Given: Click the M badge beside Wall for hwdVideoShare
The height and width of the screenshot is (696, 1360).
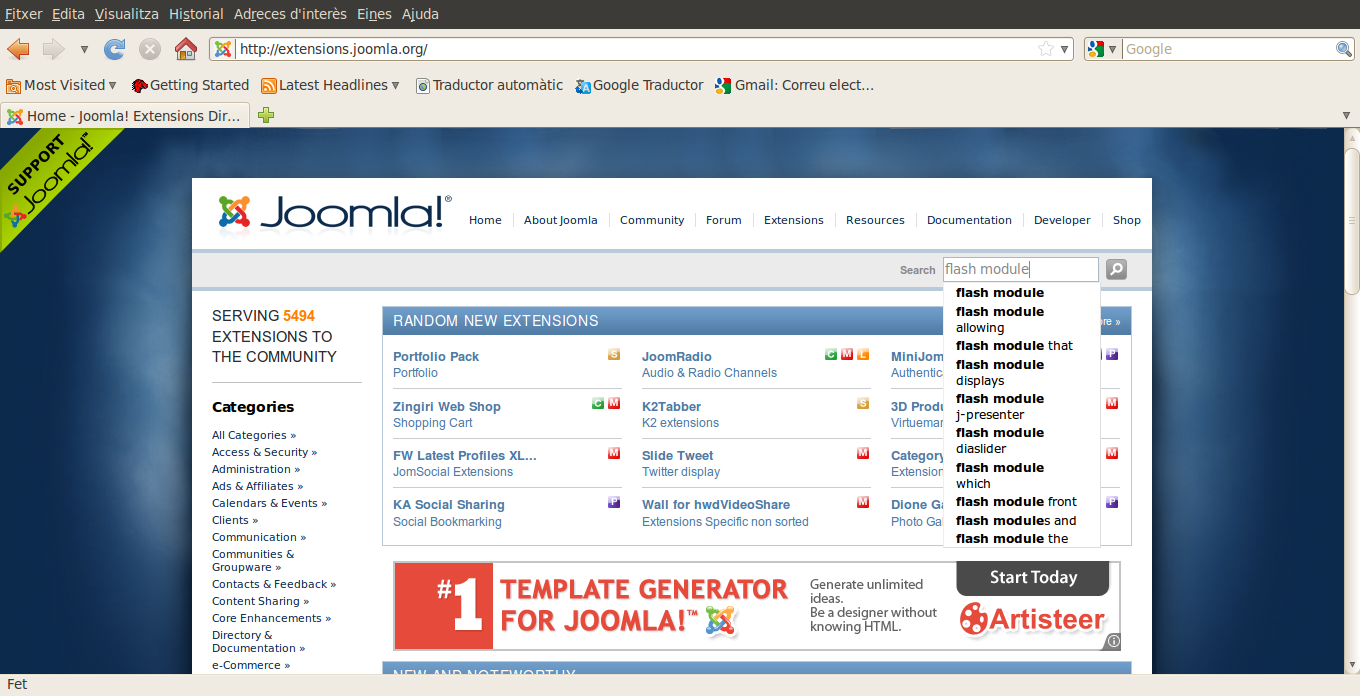Looking at the screenshot, I should [863, 502].
